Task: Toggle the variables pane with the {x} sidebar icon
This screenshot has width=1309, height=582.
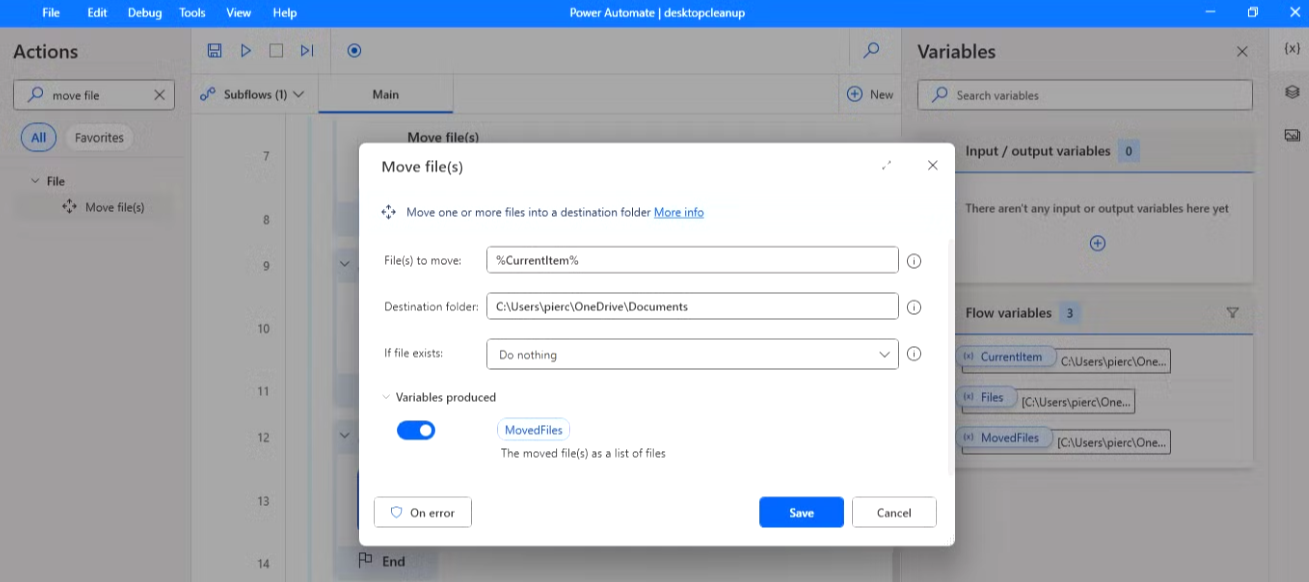Action: (x=1291, y=48)
